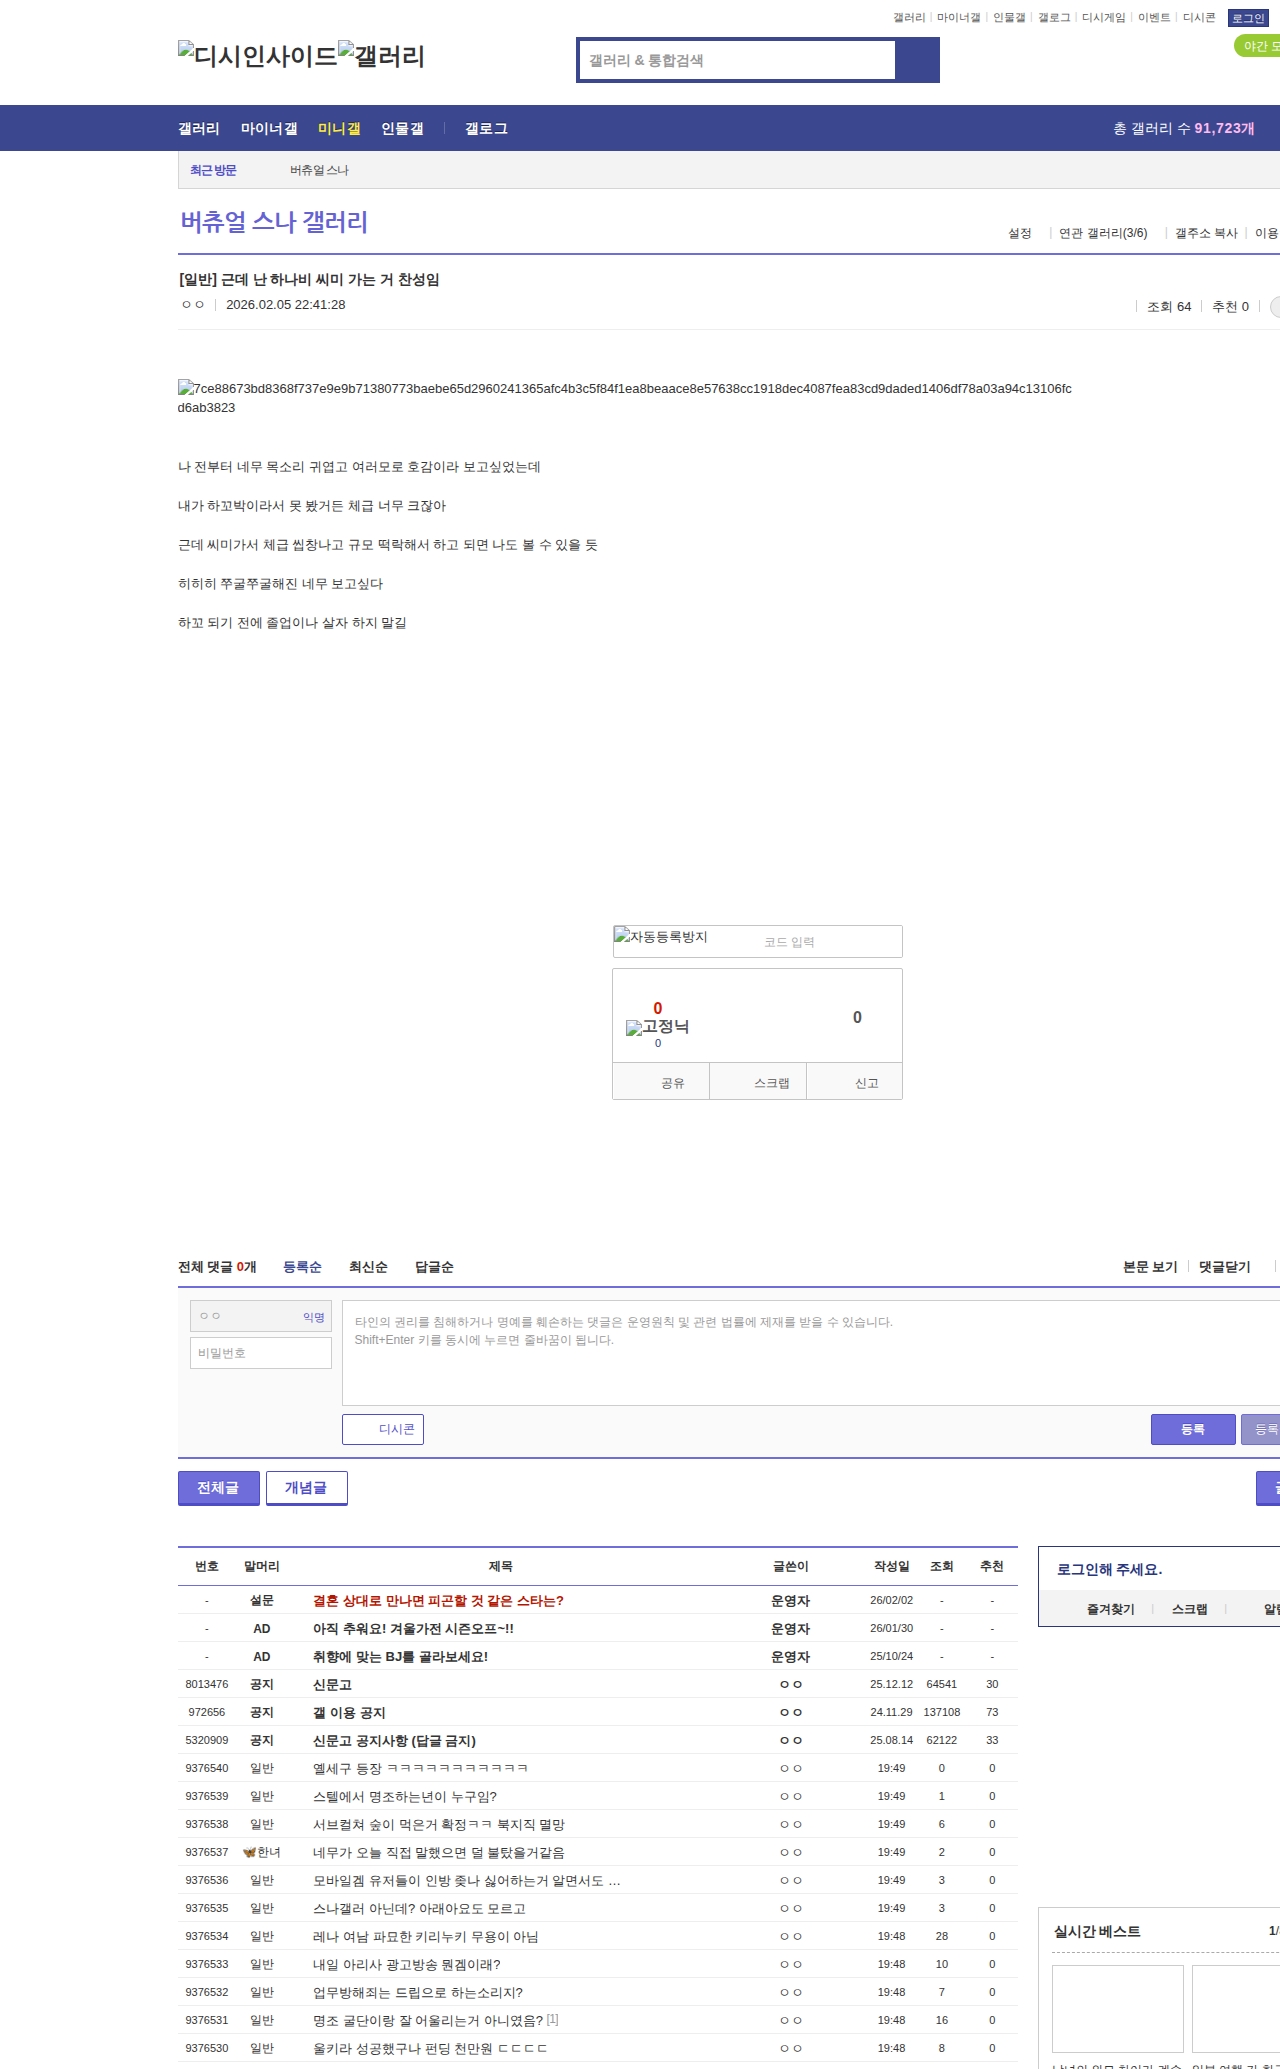Click the [1] comment count on 명조 post
The width and height of the screenshot is (1280, 2069).
pyautogui.click(x=553, y=2019)
